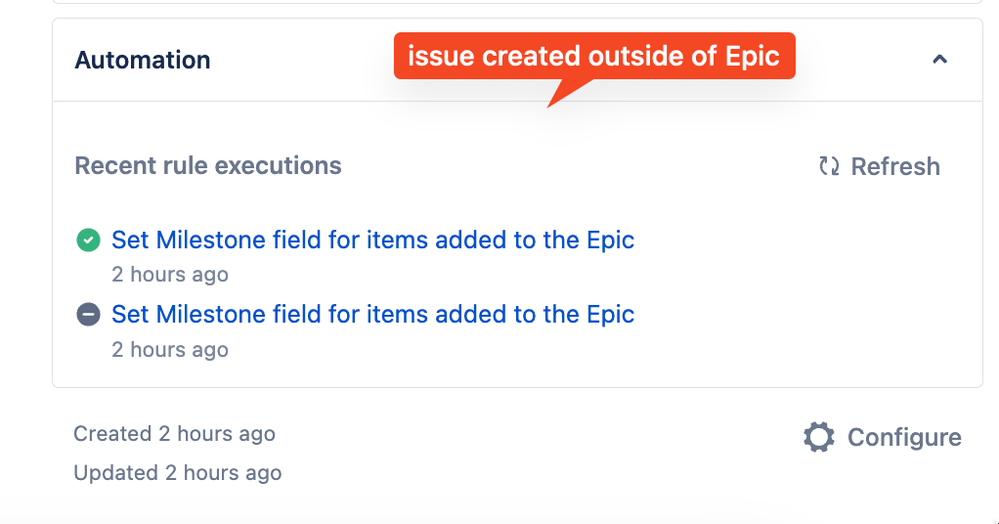Click the Automation panel title
The height and width of the screenshot is (524, 999).
point(143,60)
